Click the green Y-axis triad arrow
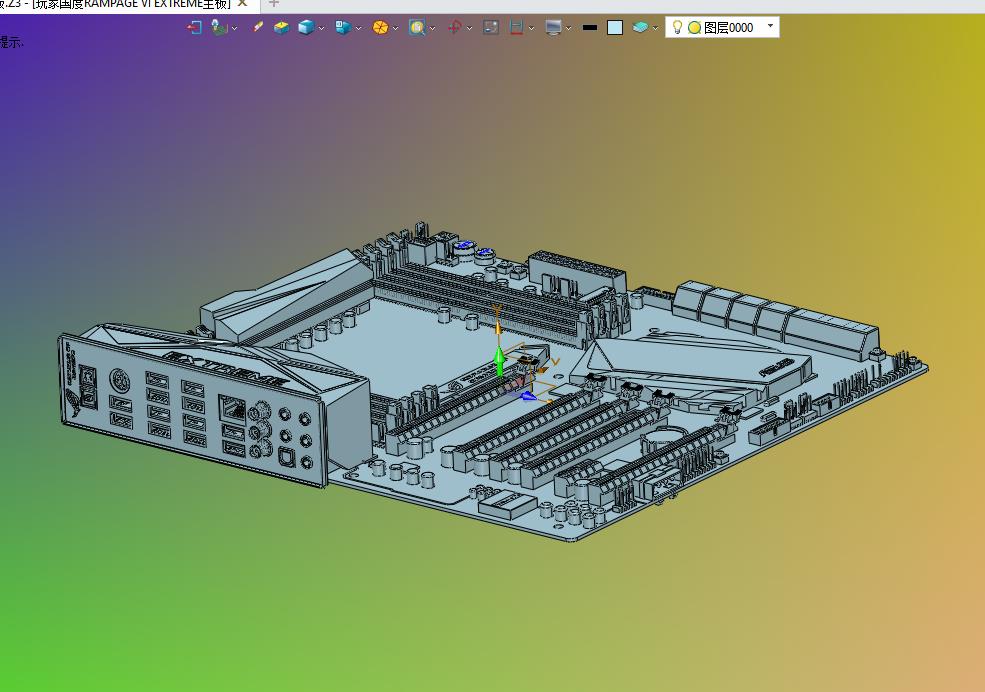The height and width of the screenshot is (692, 985). point(499,361)
